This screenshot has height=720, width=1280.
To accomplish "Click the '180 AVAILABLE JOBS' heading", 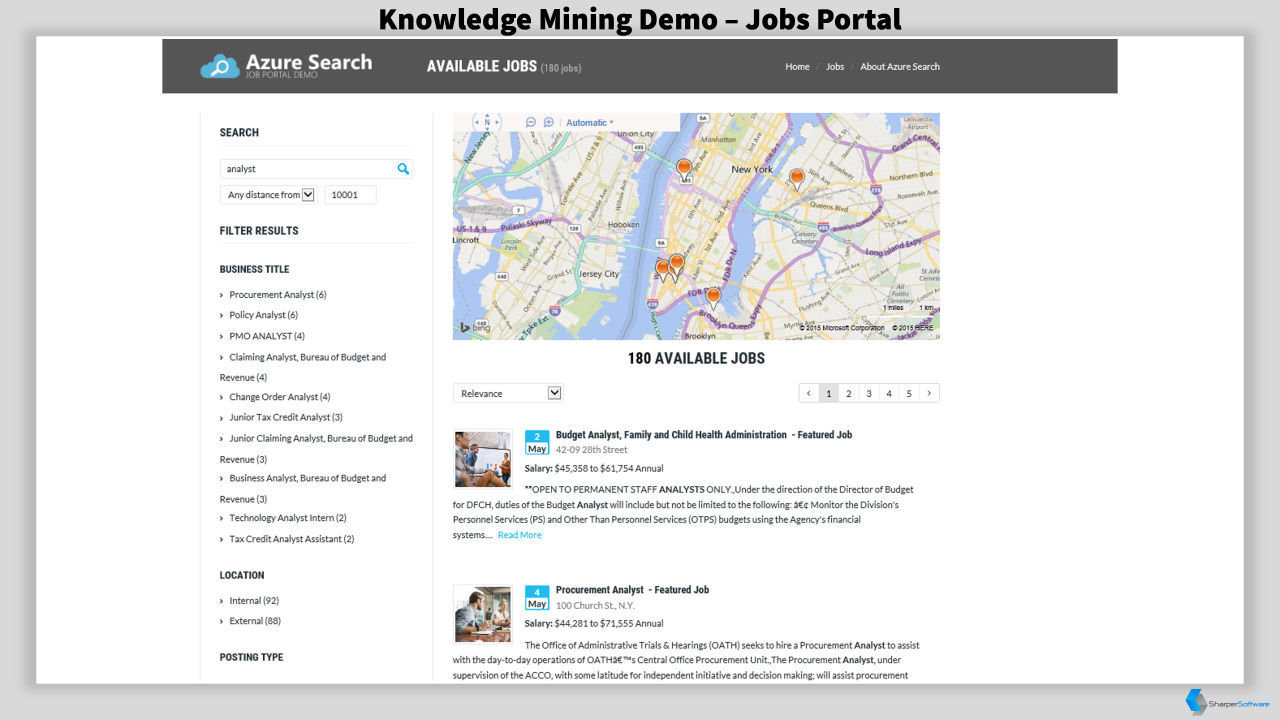I will click(696, 358).
